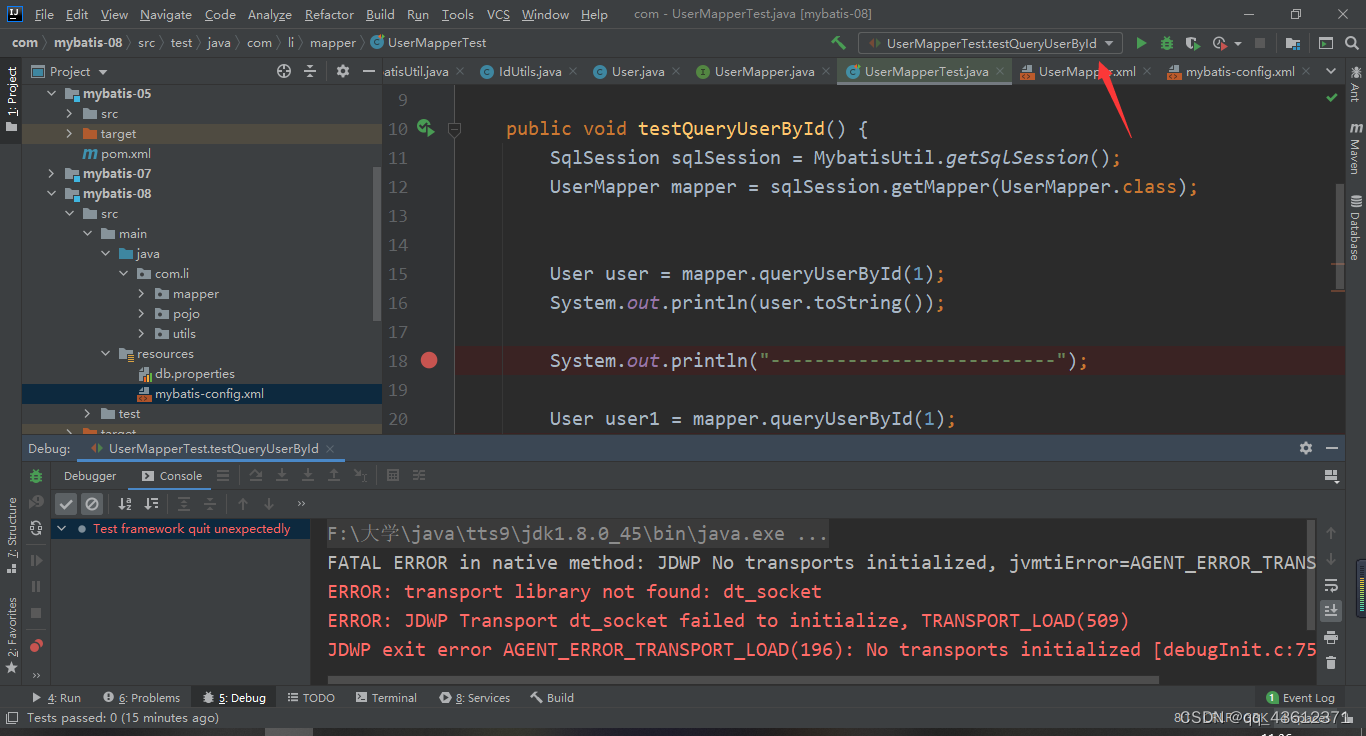Expand the mybatis-07 module
Image resolution: width=1366 pixels, height=736 pixels.
(x=51, y=173)
